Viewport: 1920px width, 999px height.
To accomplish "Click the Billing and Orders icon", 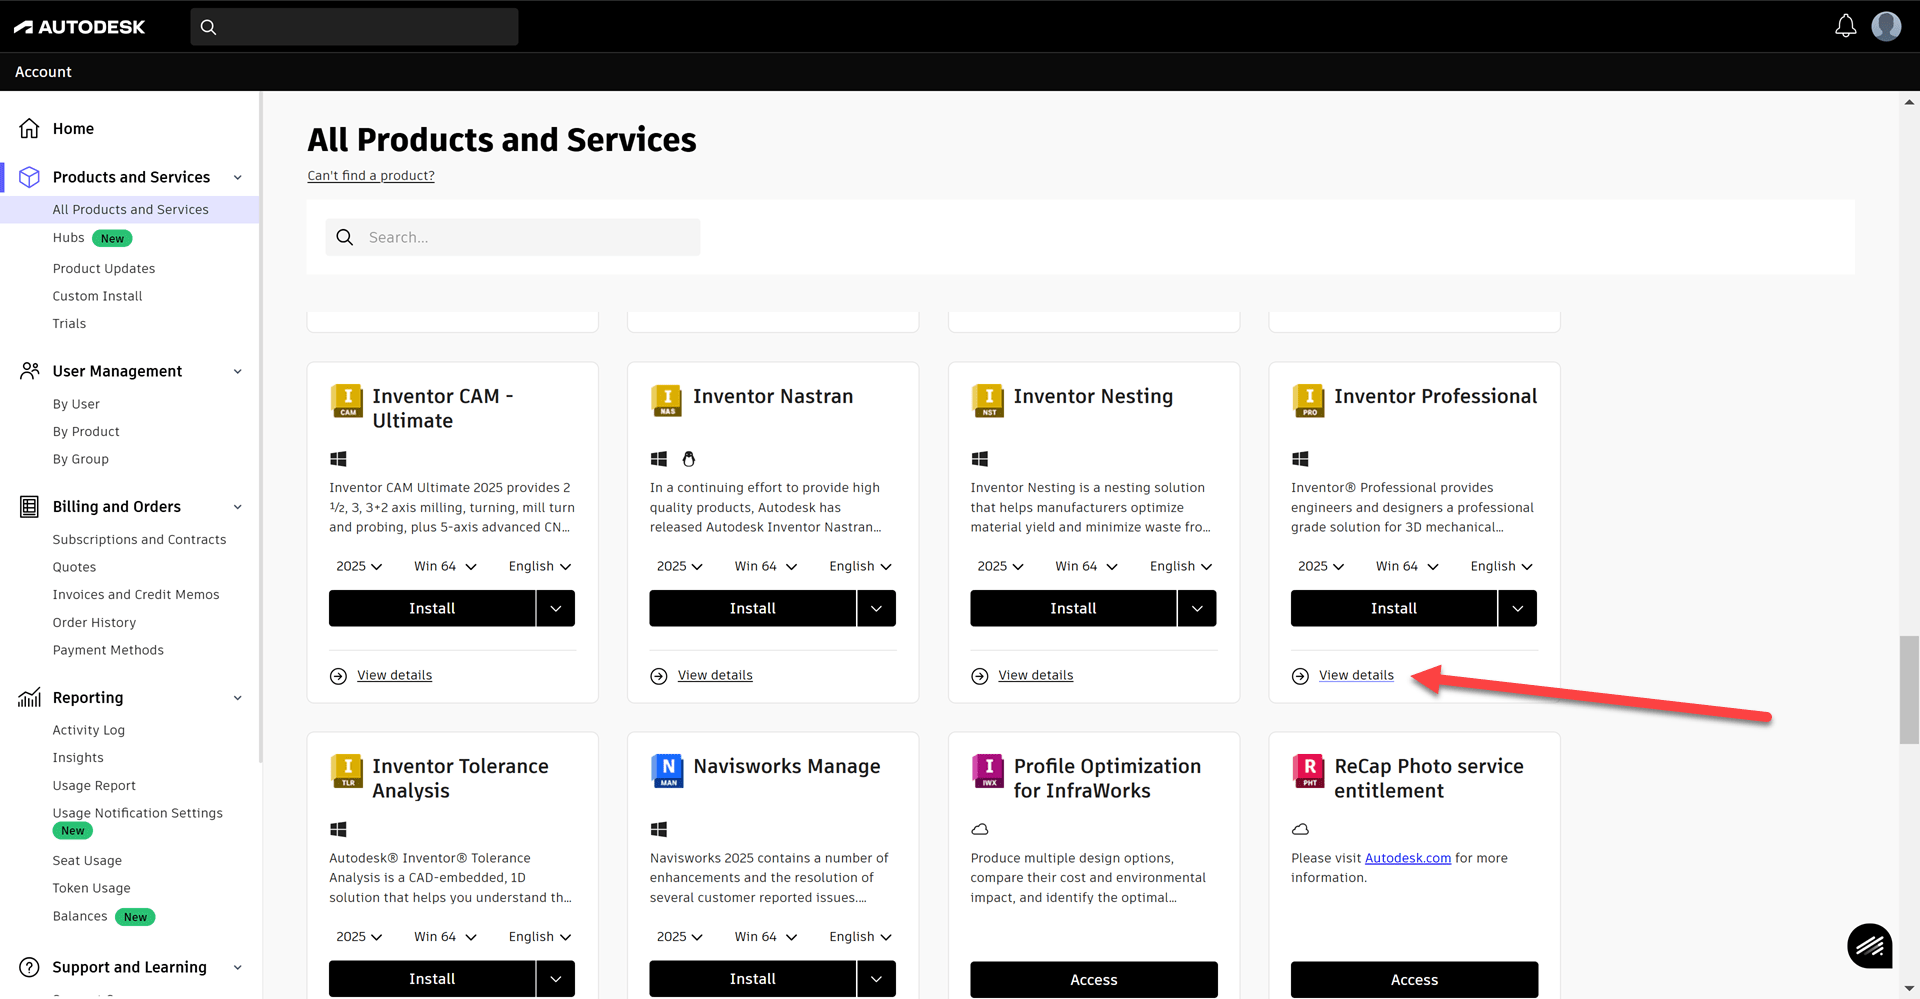I will tap(30, 507).
